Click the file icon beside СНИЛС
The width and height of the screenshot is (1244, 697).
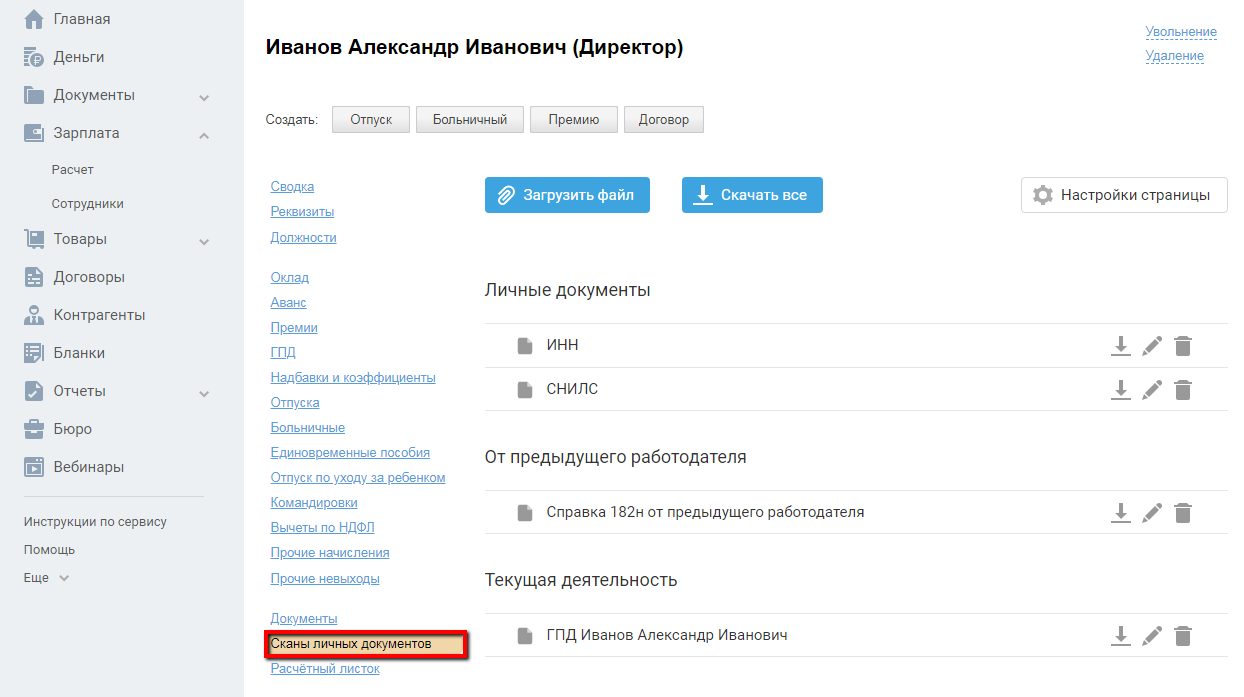point(525,390)
